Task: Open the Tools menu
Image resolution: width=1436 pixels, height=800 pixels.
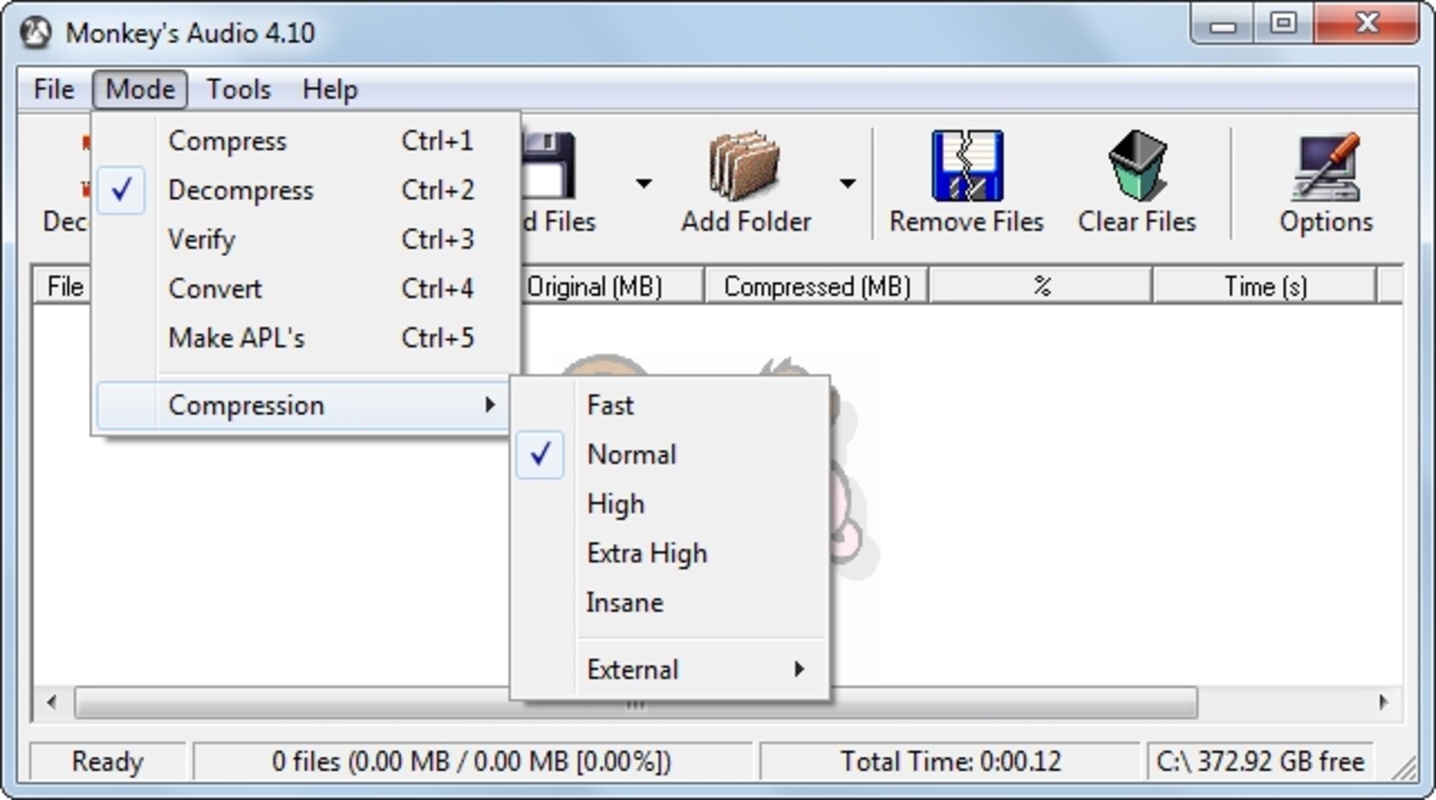Action: pos(238,89)
